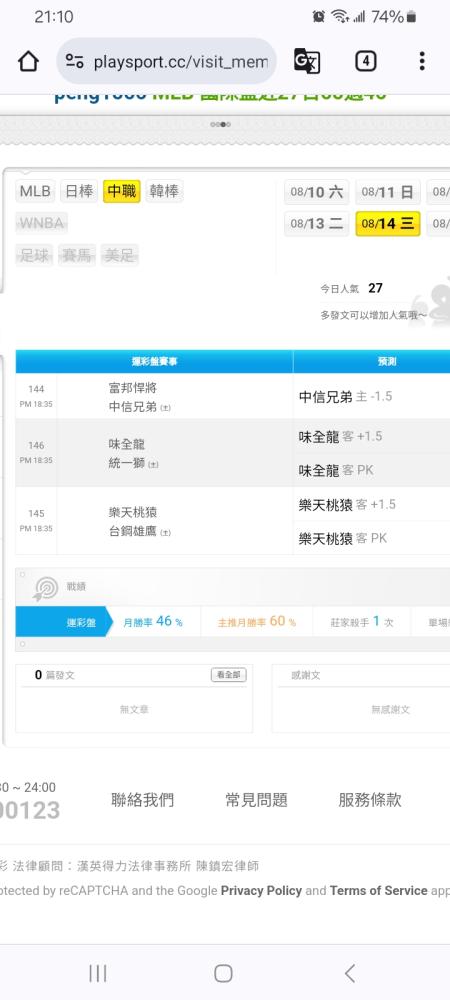The width and height of the screenshot is (450, 1000).
Task: Open the tab switcher showing 4 tabs
Action: [x=365, y=61]
